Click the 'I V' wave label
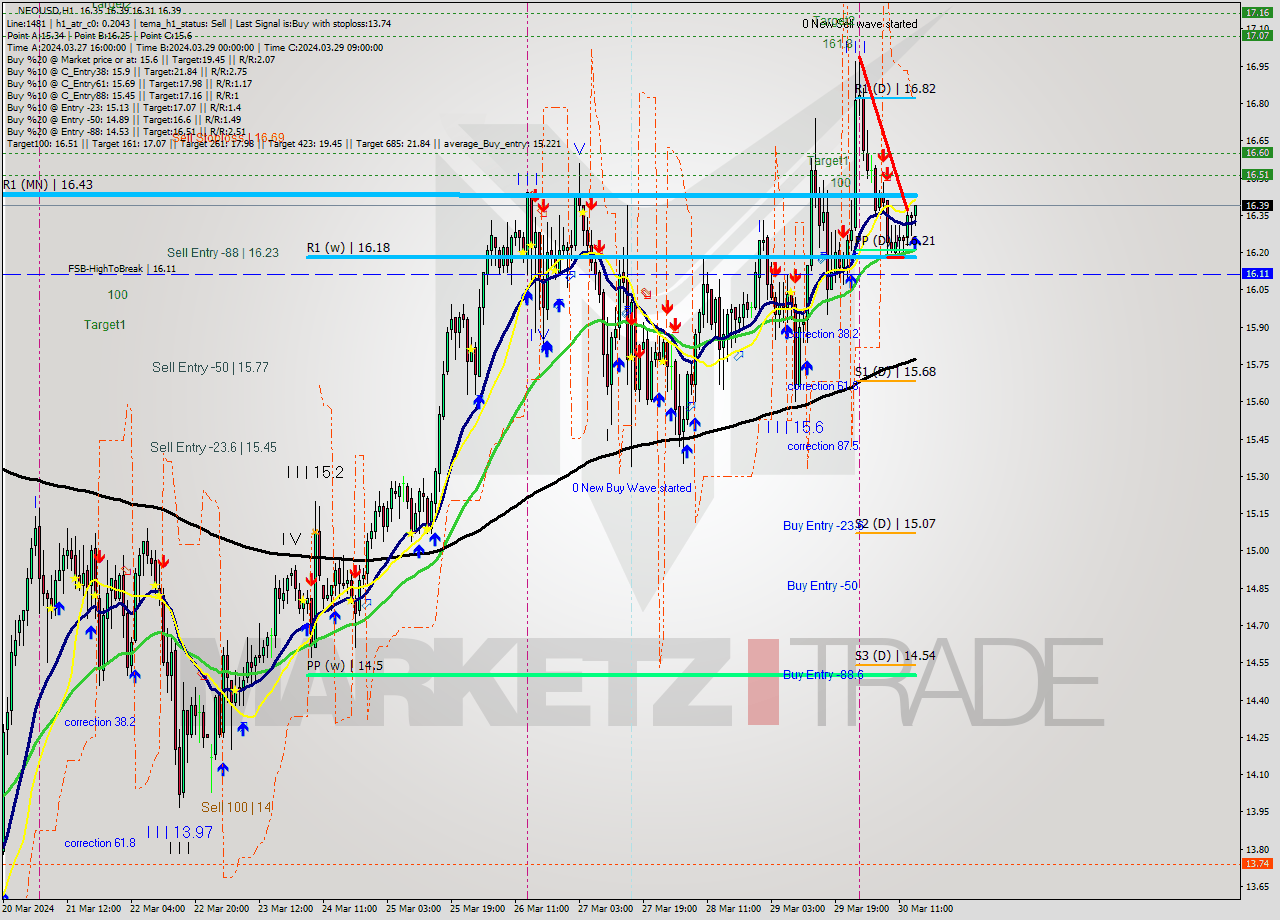Viewport: 1280px width, 920px height. 291,539
